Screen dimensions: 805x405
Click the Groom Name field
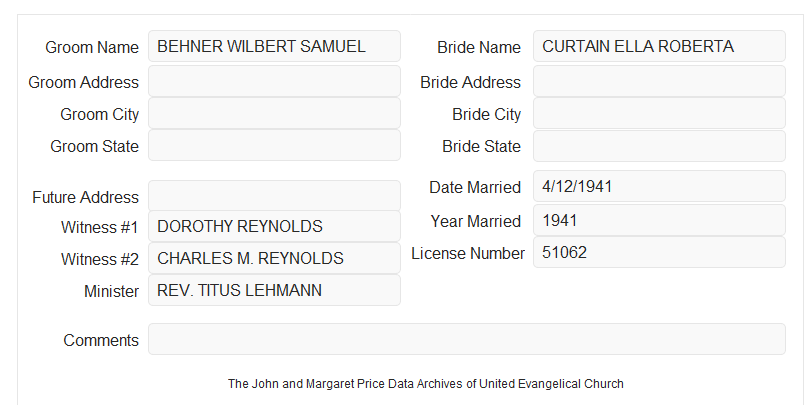tap(274, 46)
